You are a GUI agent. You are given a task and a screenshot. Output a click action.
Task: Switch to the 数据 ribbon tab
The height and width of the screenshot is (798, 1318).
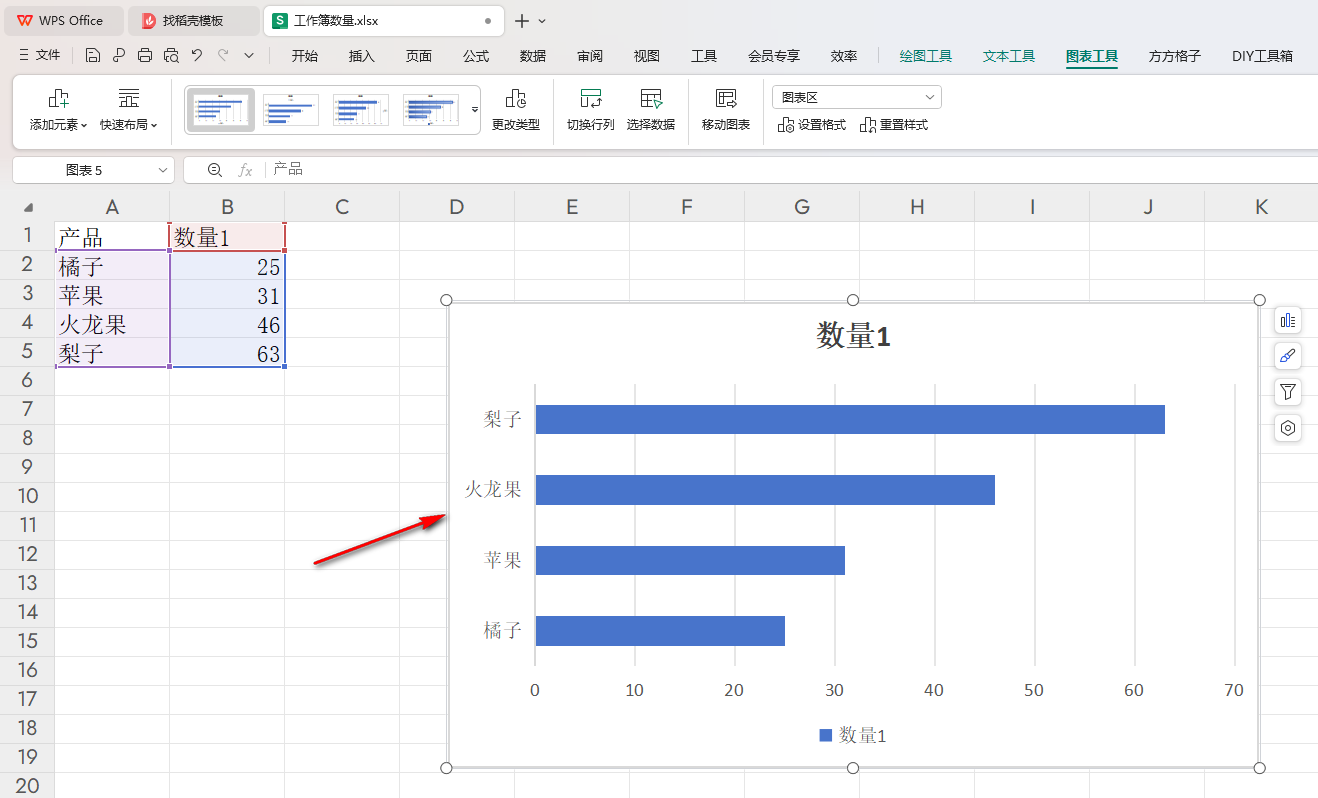point(533,56)
